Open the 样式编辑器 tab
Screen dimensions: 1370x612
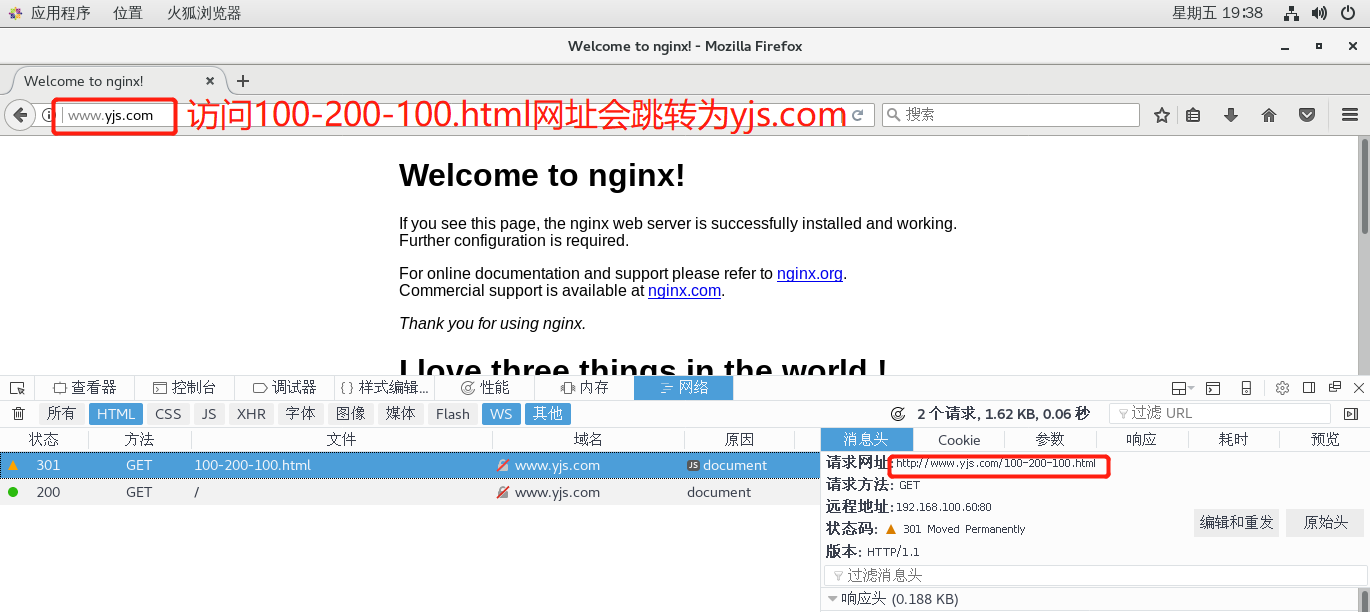point(384,388)
